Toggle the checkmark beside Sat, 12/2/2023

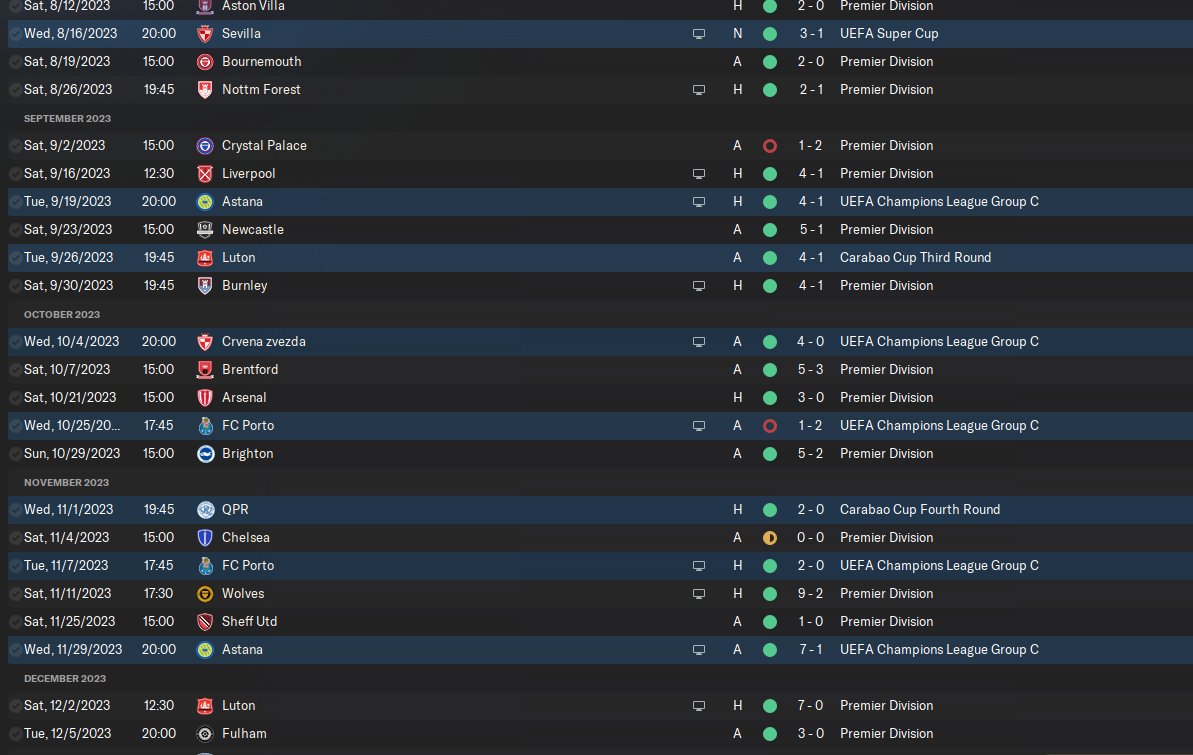click(15, 706)
